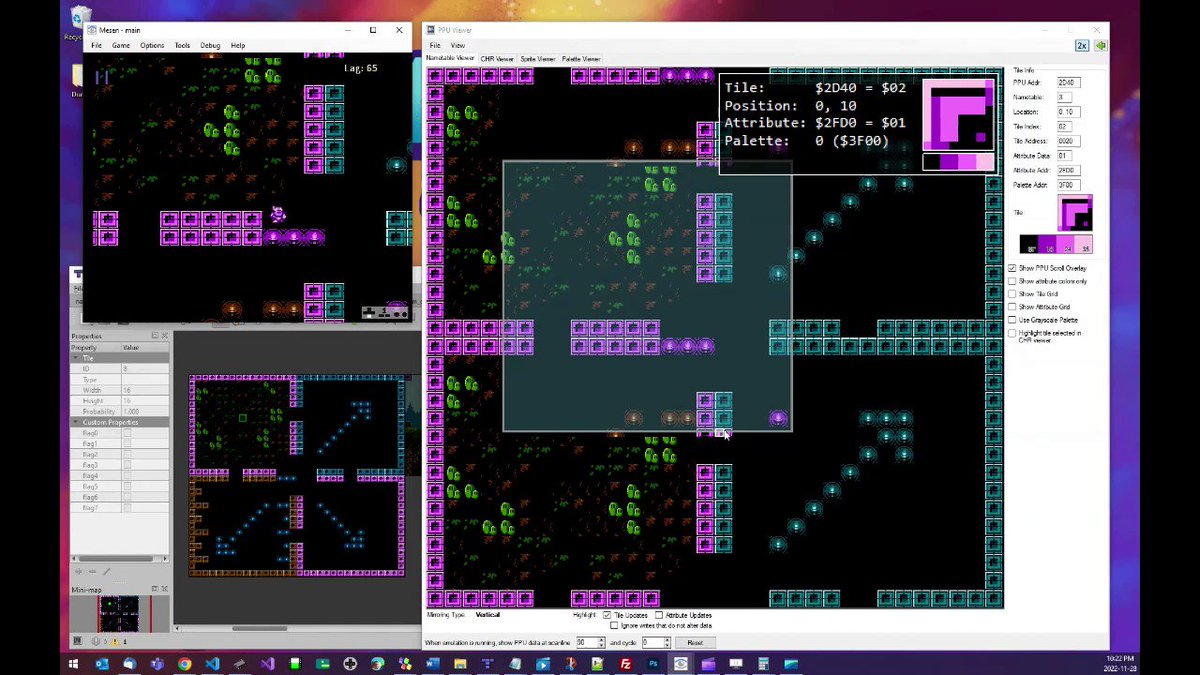
Task: Enable Highlight tile selected in CHR viewer
Action: [x=1012, y=333]
